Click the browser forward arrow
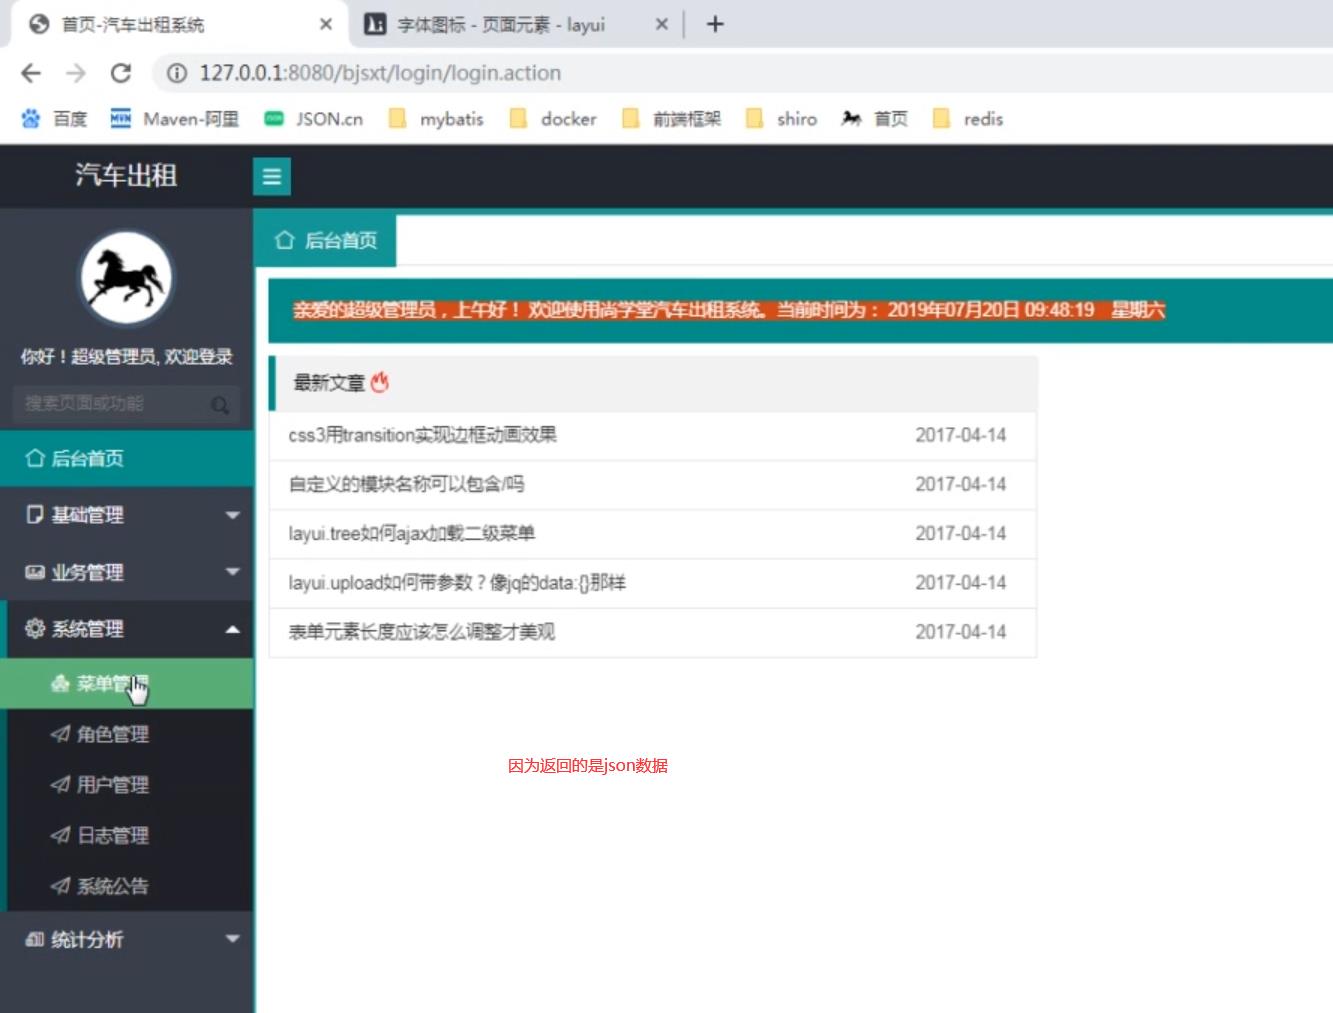The image size is (1333, 1013). (76, 73)
